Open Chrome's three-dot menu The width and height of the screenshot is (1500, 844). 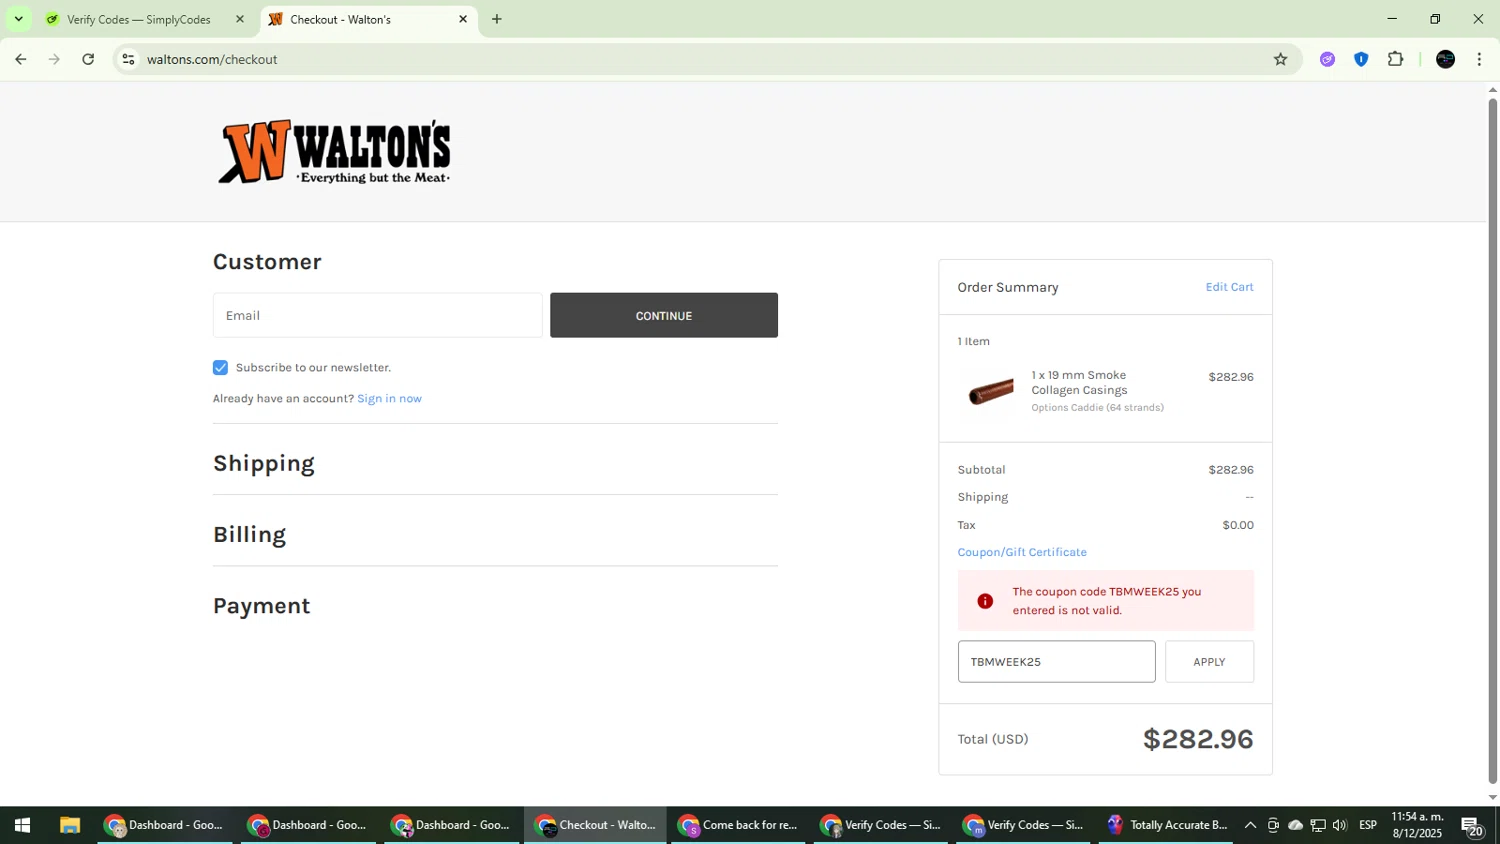point(1479,59)
